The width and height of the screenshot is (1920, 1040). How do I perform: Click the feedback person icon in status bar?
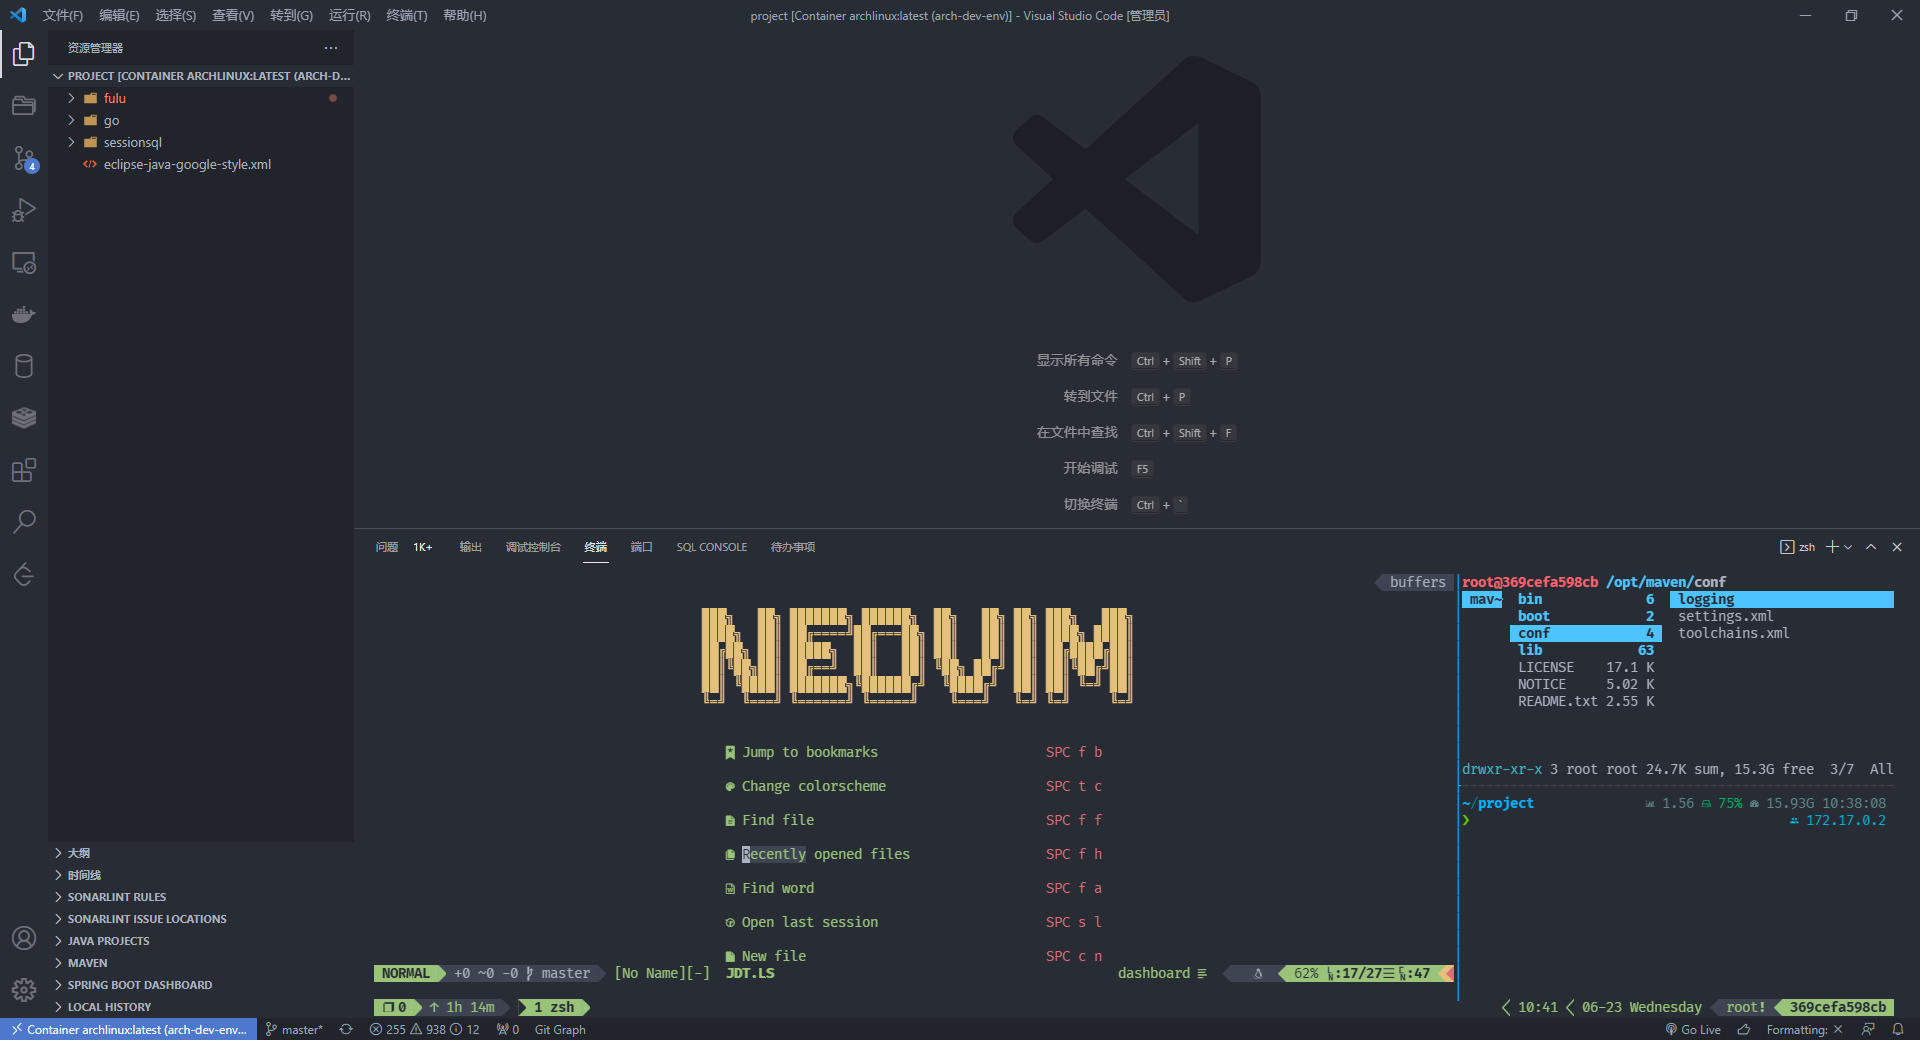click(x=1867, y=1029)
